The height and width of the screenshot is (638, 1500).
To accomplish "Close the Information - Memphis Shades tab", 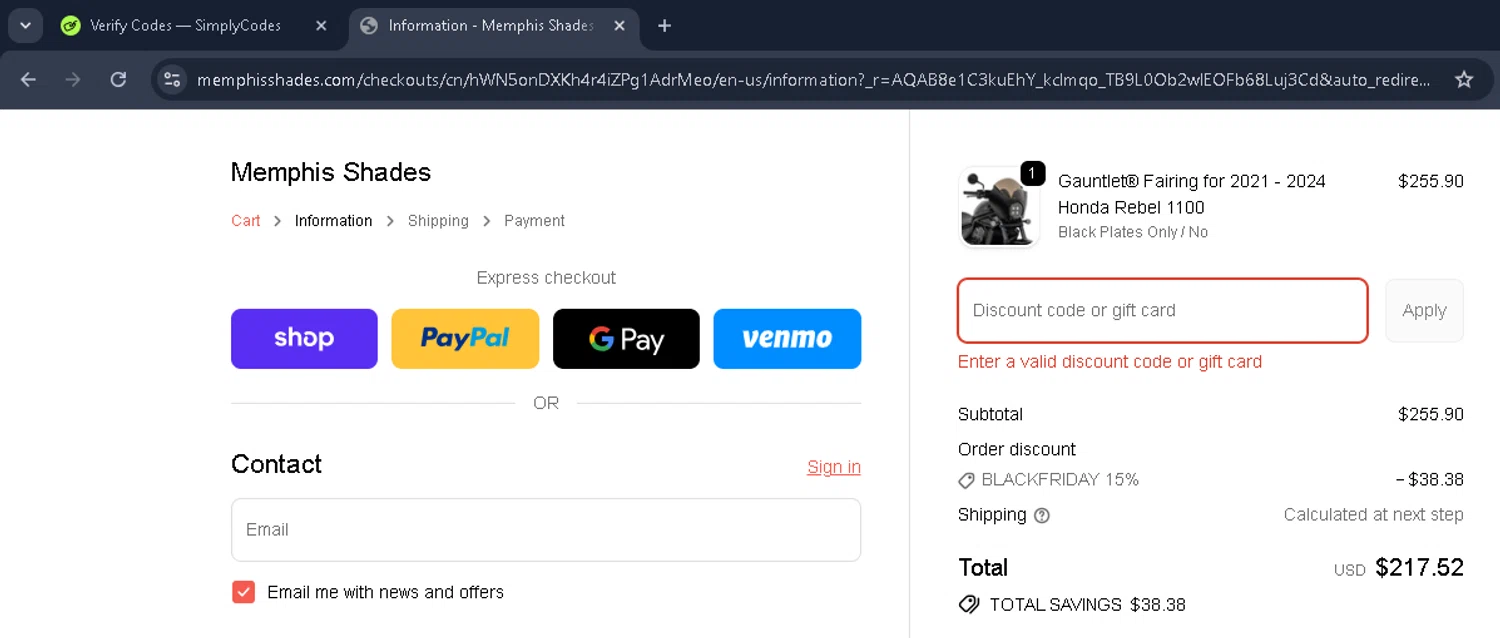I will tap(619, 26).
